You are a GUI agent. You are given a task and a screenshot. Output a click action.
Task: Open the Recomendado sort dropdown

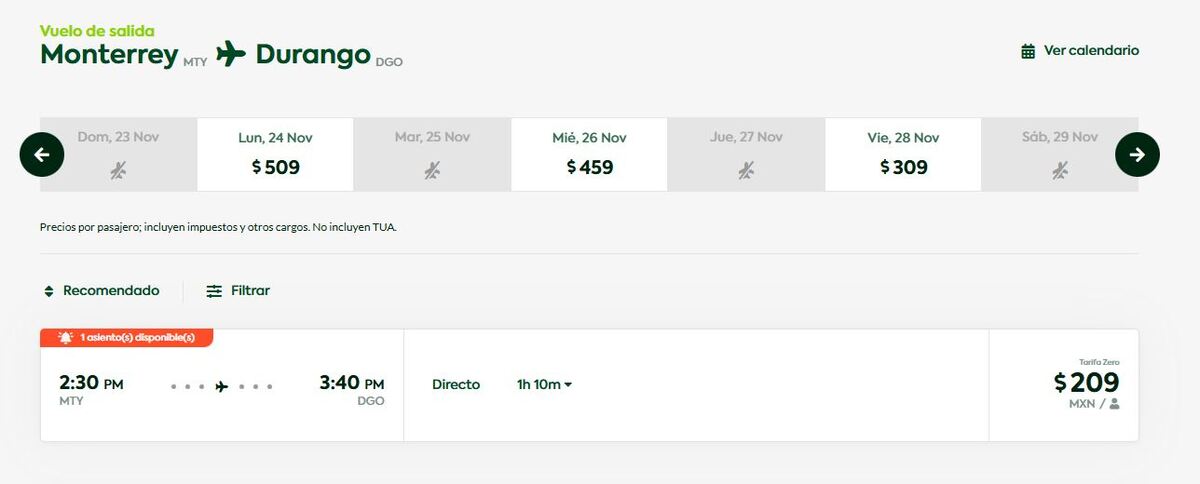[110, 291]
